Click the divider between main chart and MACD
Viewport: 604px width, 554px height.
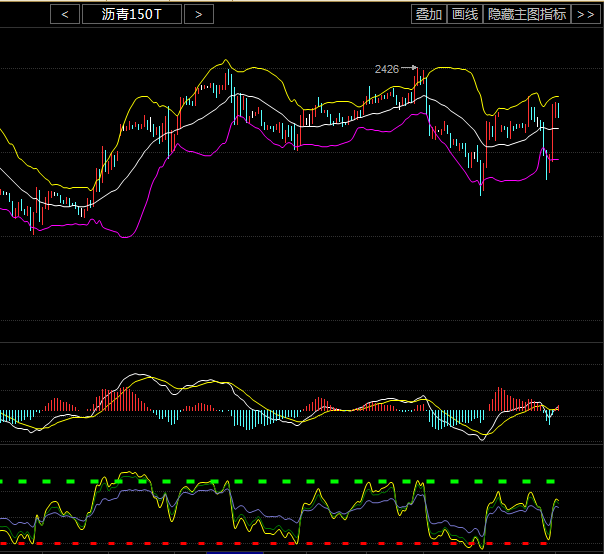[x=300, y=343]
